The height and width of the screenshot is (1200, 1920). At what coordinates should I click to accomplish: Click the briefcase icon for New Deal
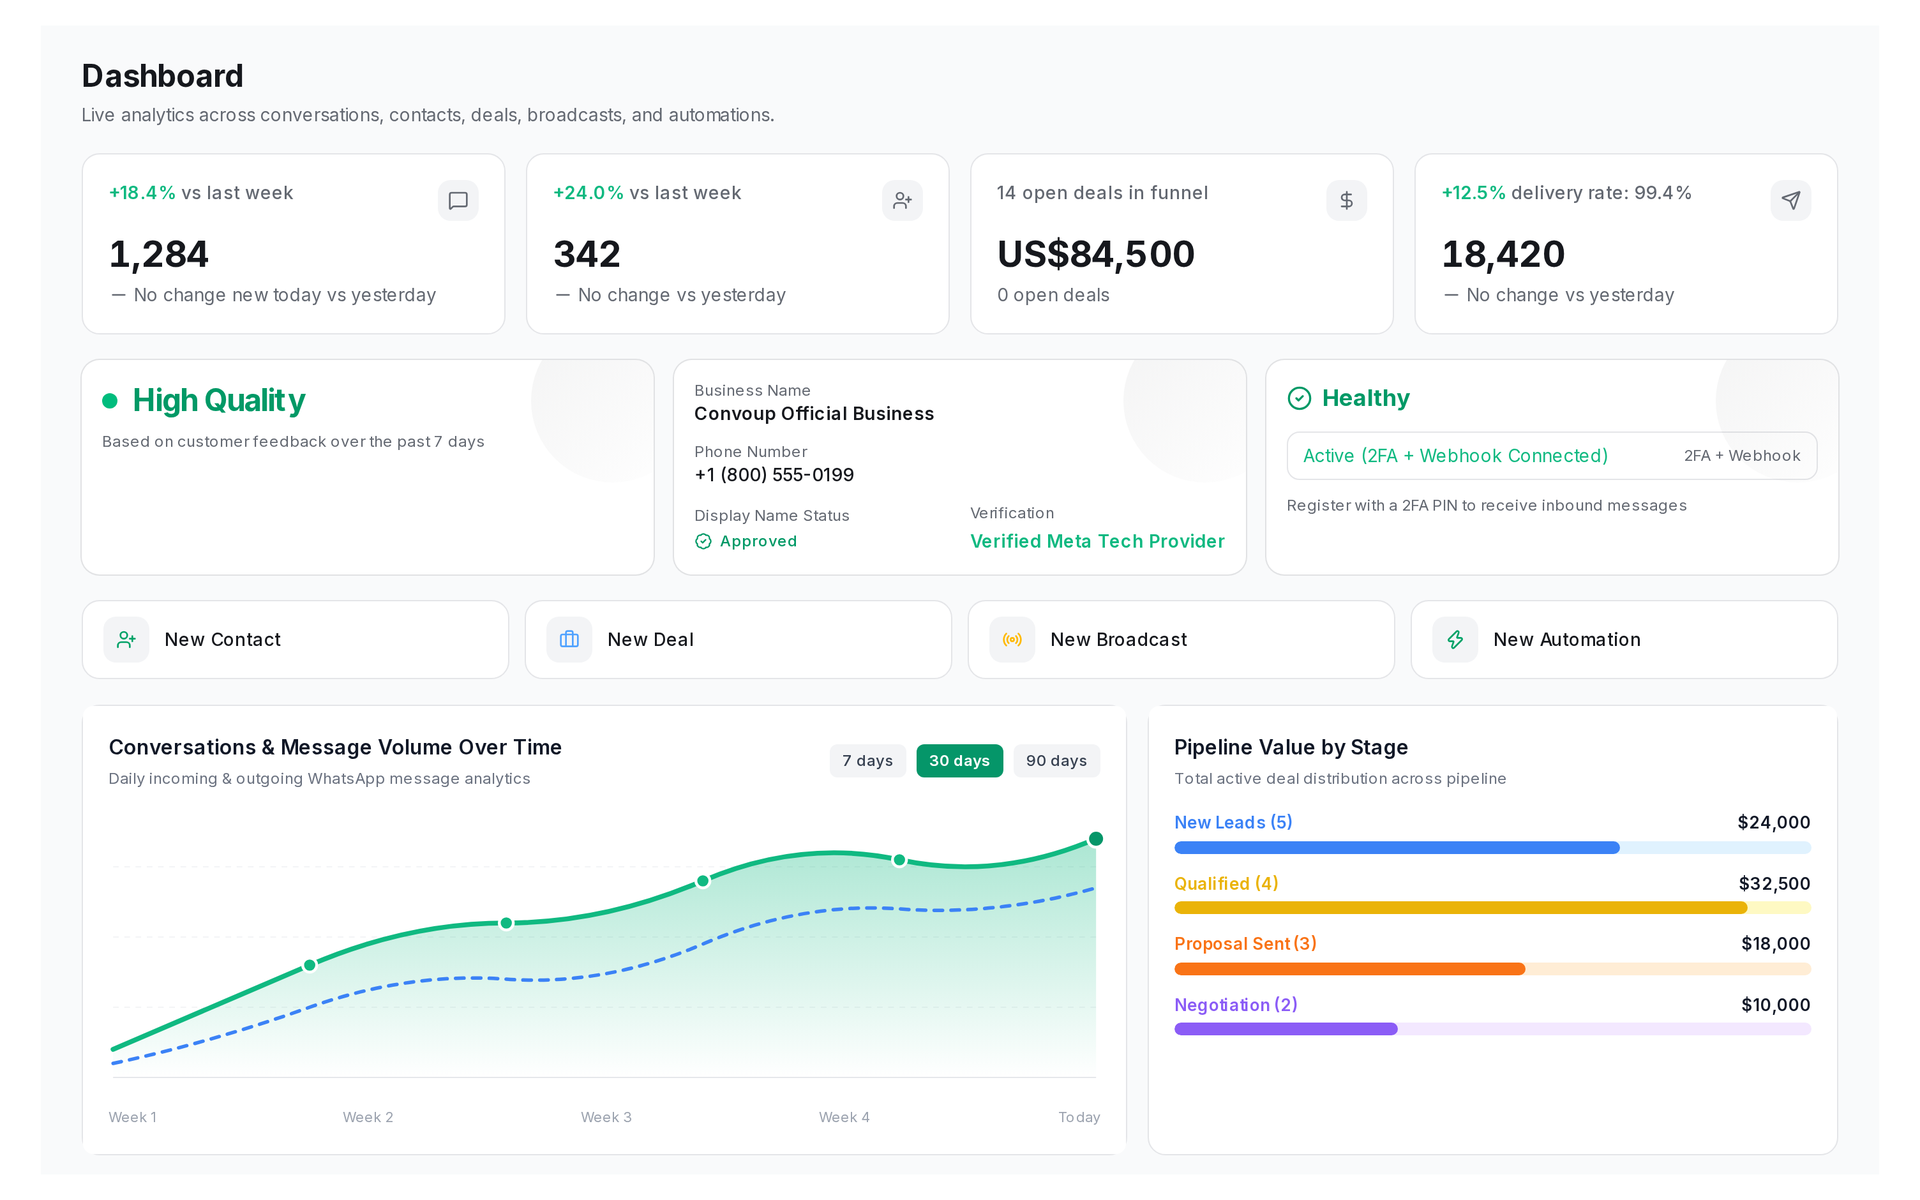pyautogui.click(x=569, y=640)
